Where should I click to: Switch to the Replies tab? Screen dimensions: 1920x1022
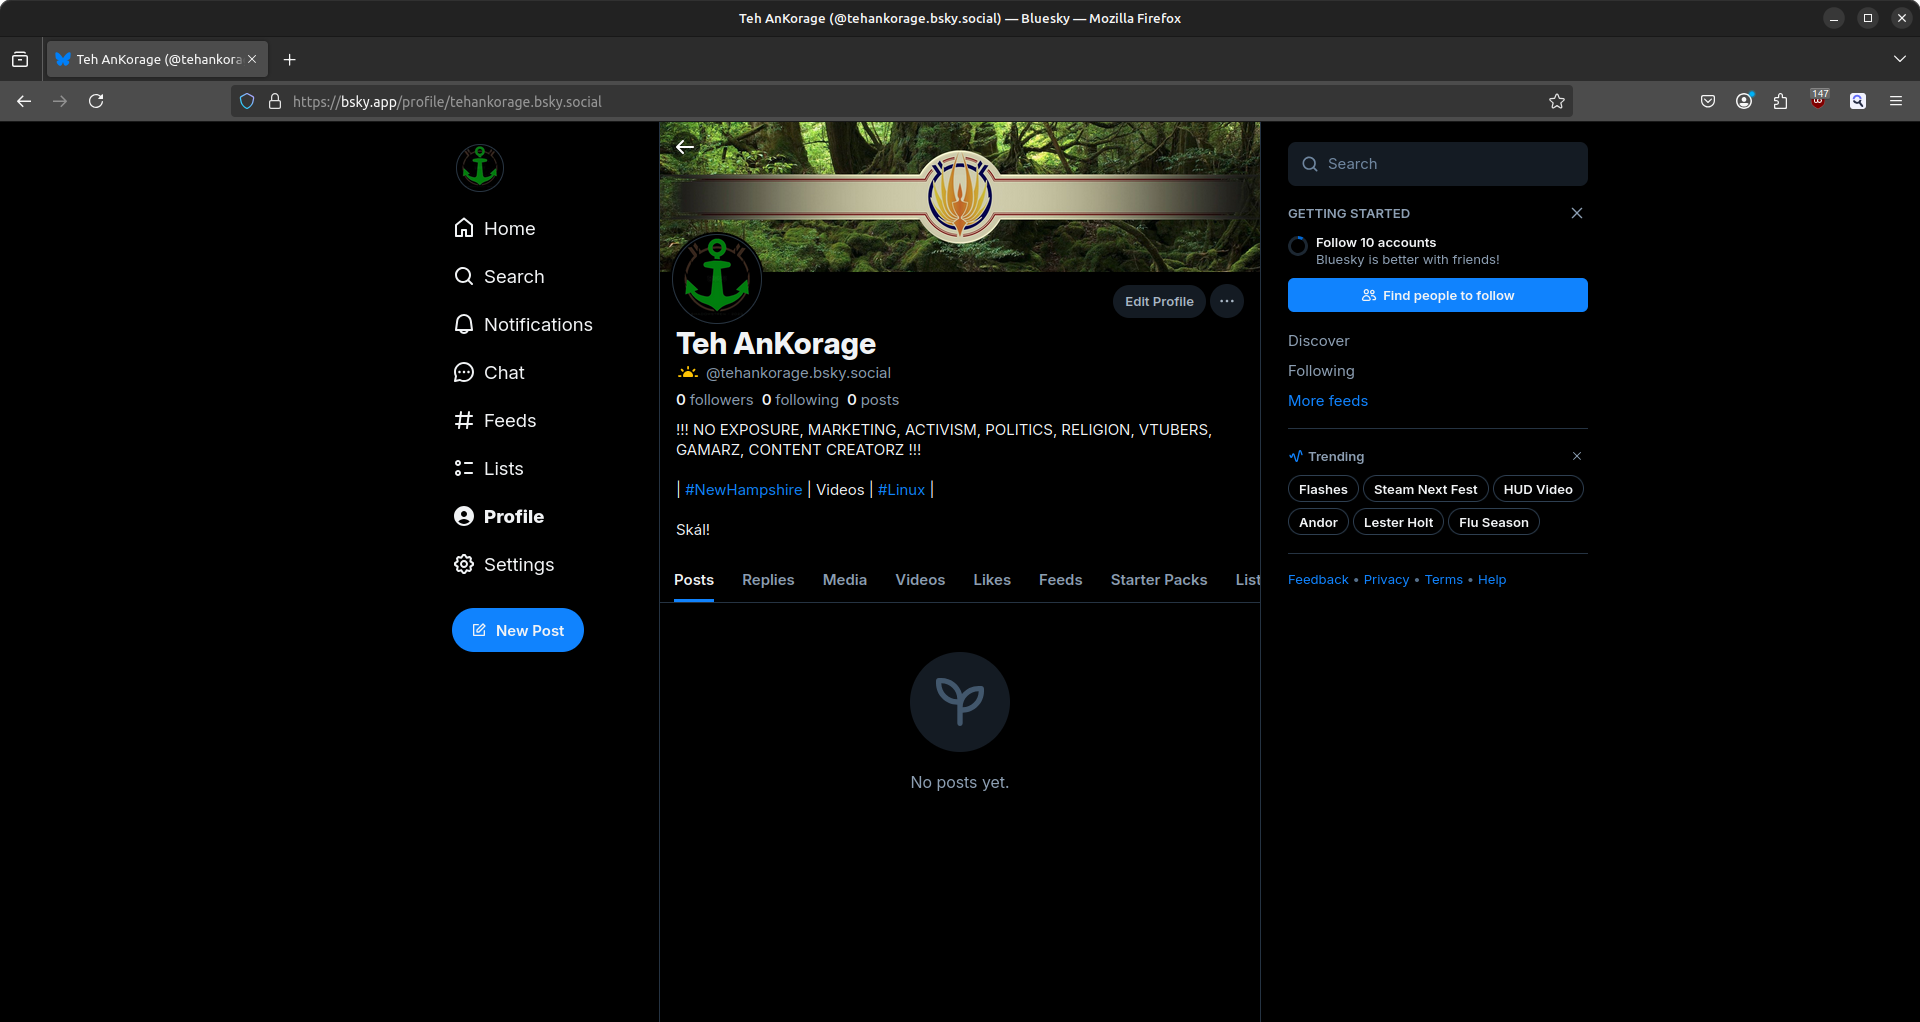(768, 580)
